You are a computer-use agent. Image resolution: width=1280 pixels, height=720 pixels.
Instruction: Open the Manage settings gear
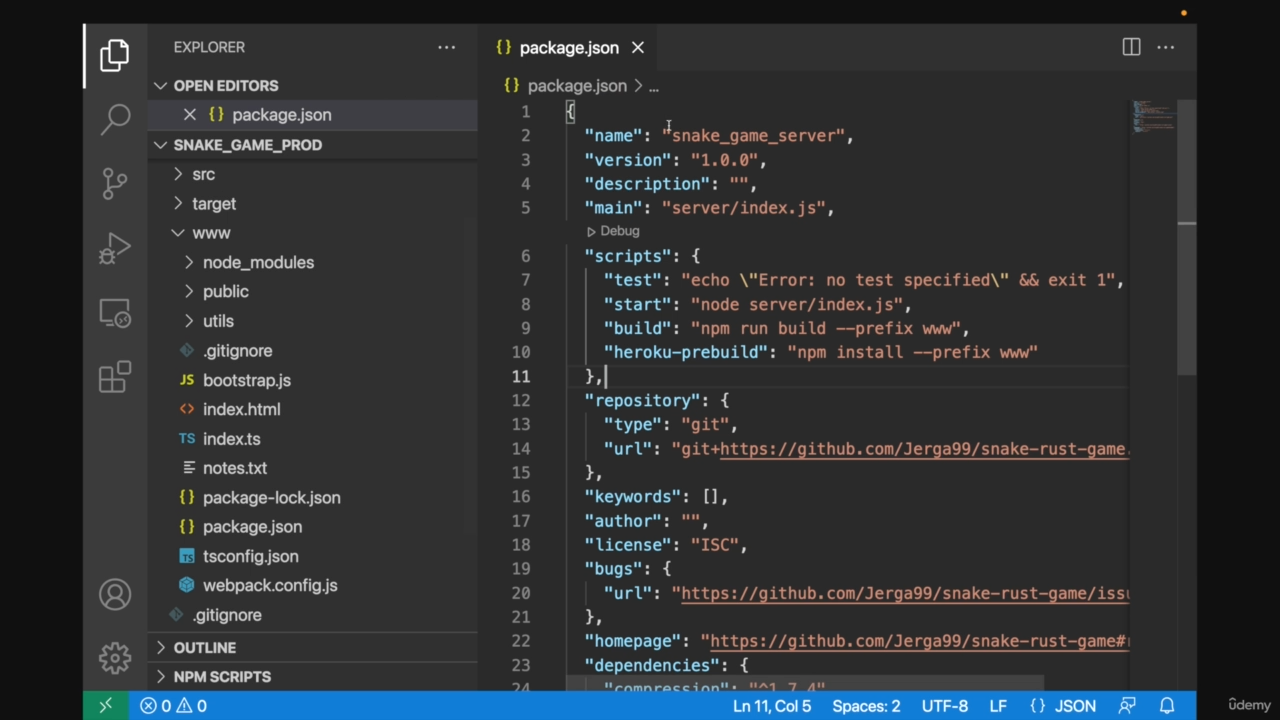[x=115, y=657]
